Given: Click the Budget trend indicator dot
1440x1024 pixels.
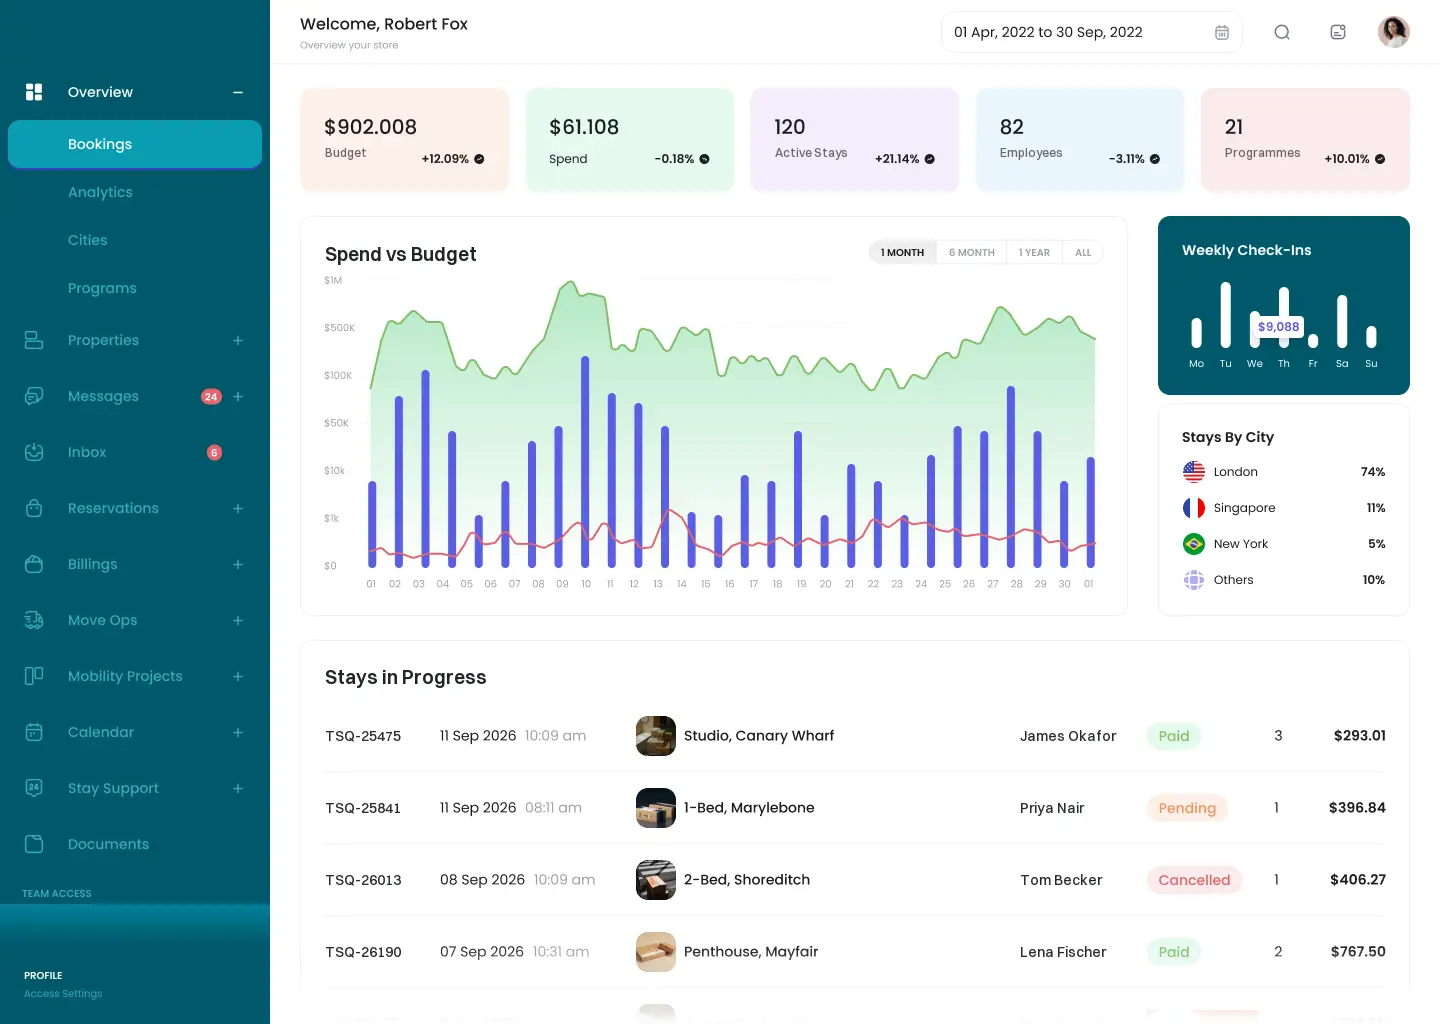Looking at the screenshot, I should coord(479,159).
